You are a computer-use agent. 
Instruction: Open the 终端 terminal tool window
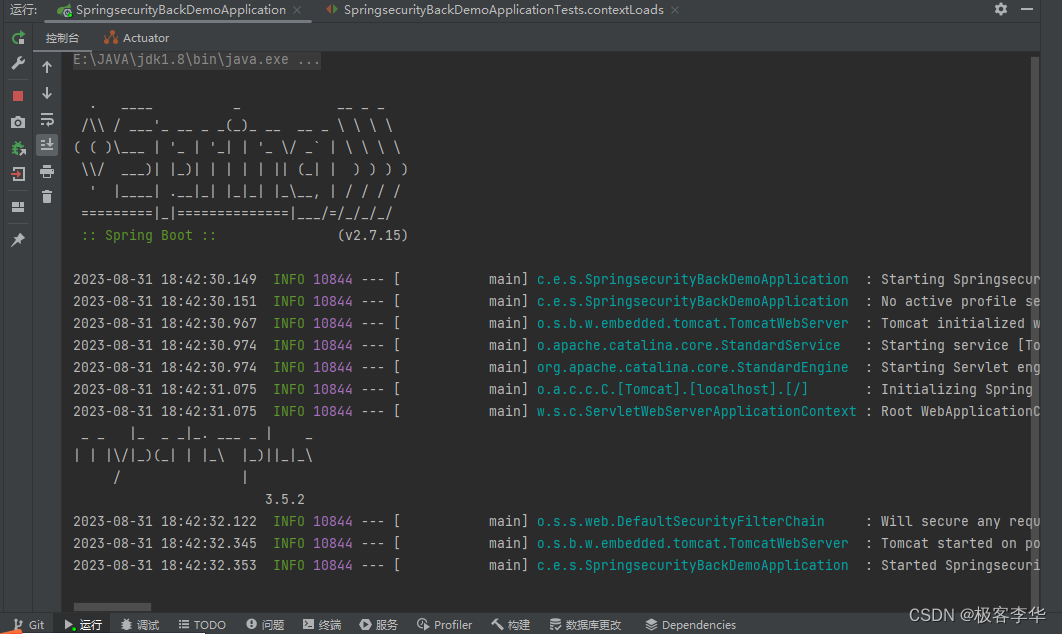point(322,625)
